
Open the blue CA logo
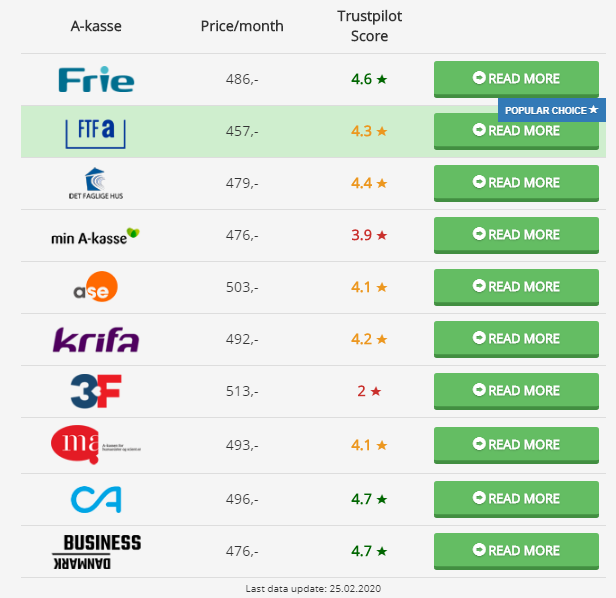point(96,499)
